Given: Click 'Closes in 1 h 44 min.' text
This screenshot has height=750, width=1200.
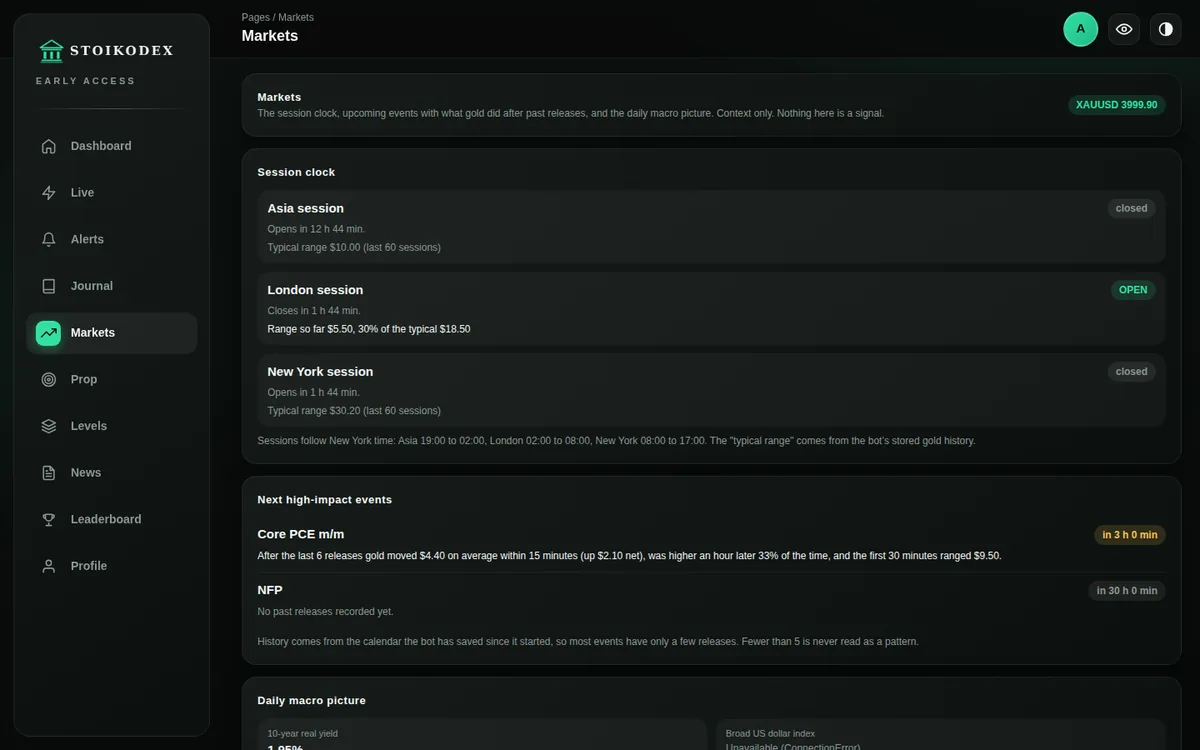Looking at the screenshot, I should [314, 311].
